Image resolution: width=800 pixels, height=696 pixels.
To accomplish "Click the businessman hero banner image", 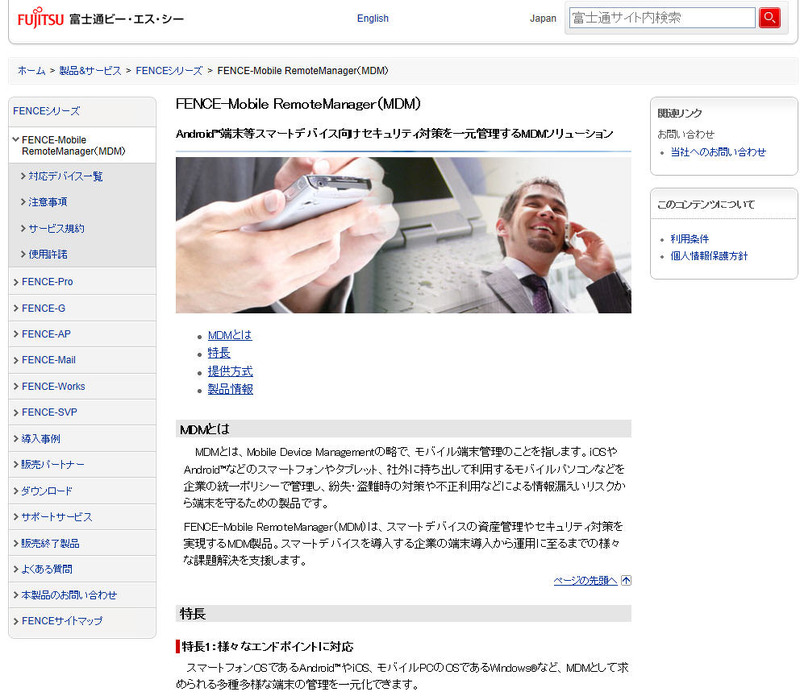I will pos(403,235).
